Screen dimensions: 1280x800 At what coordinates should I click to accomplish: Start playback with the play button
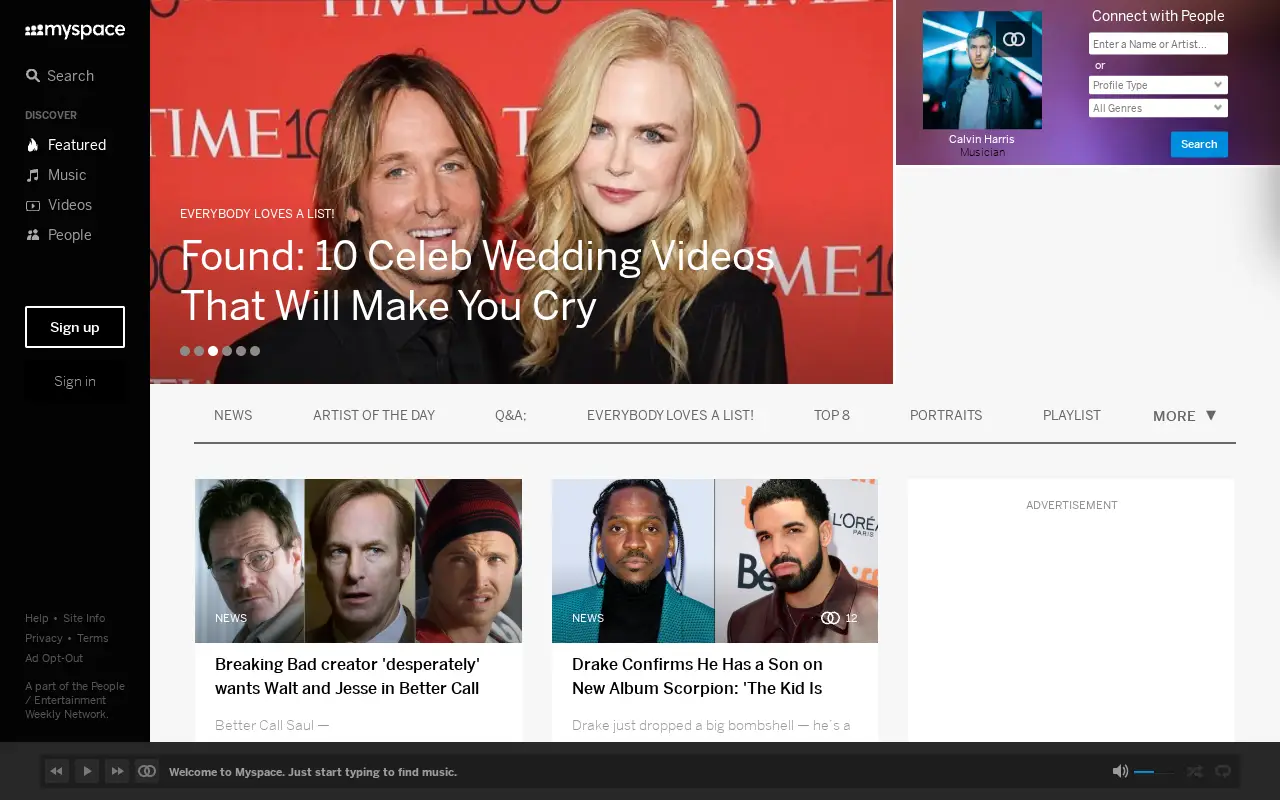tap(87, 771)
